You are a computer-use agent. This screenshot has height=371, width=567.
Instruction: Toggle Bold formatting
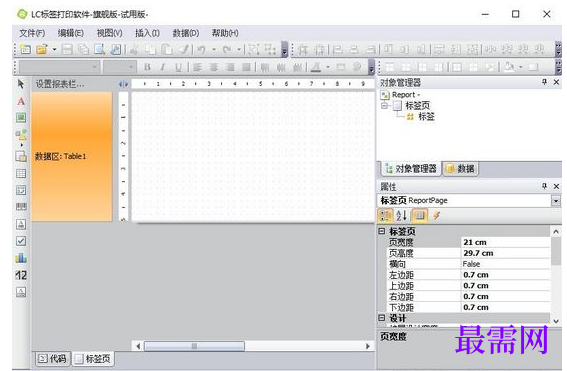click(x=147, y=67)
